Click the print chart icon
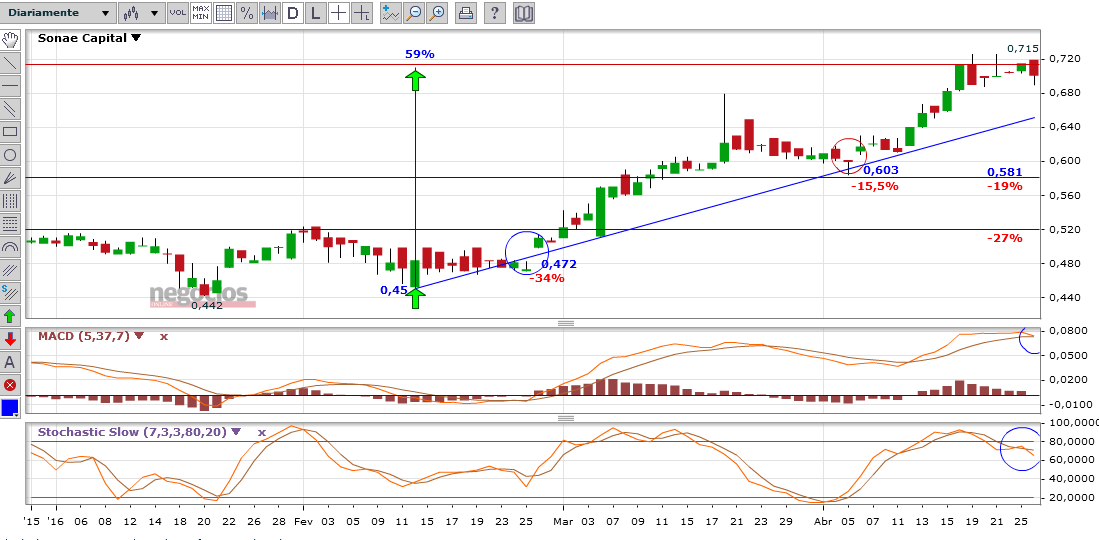Screen dimensions: 1099x540 click(x=465, y=13)
